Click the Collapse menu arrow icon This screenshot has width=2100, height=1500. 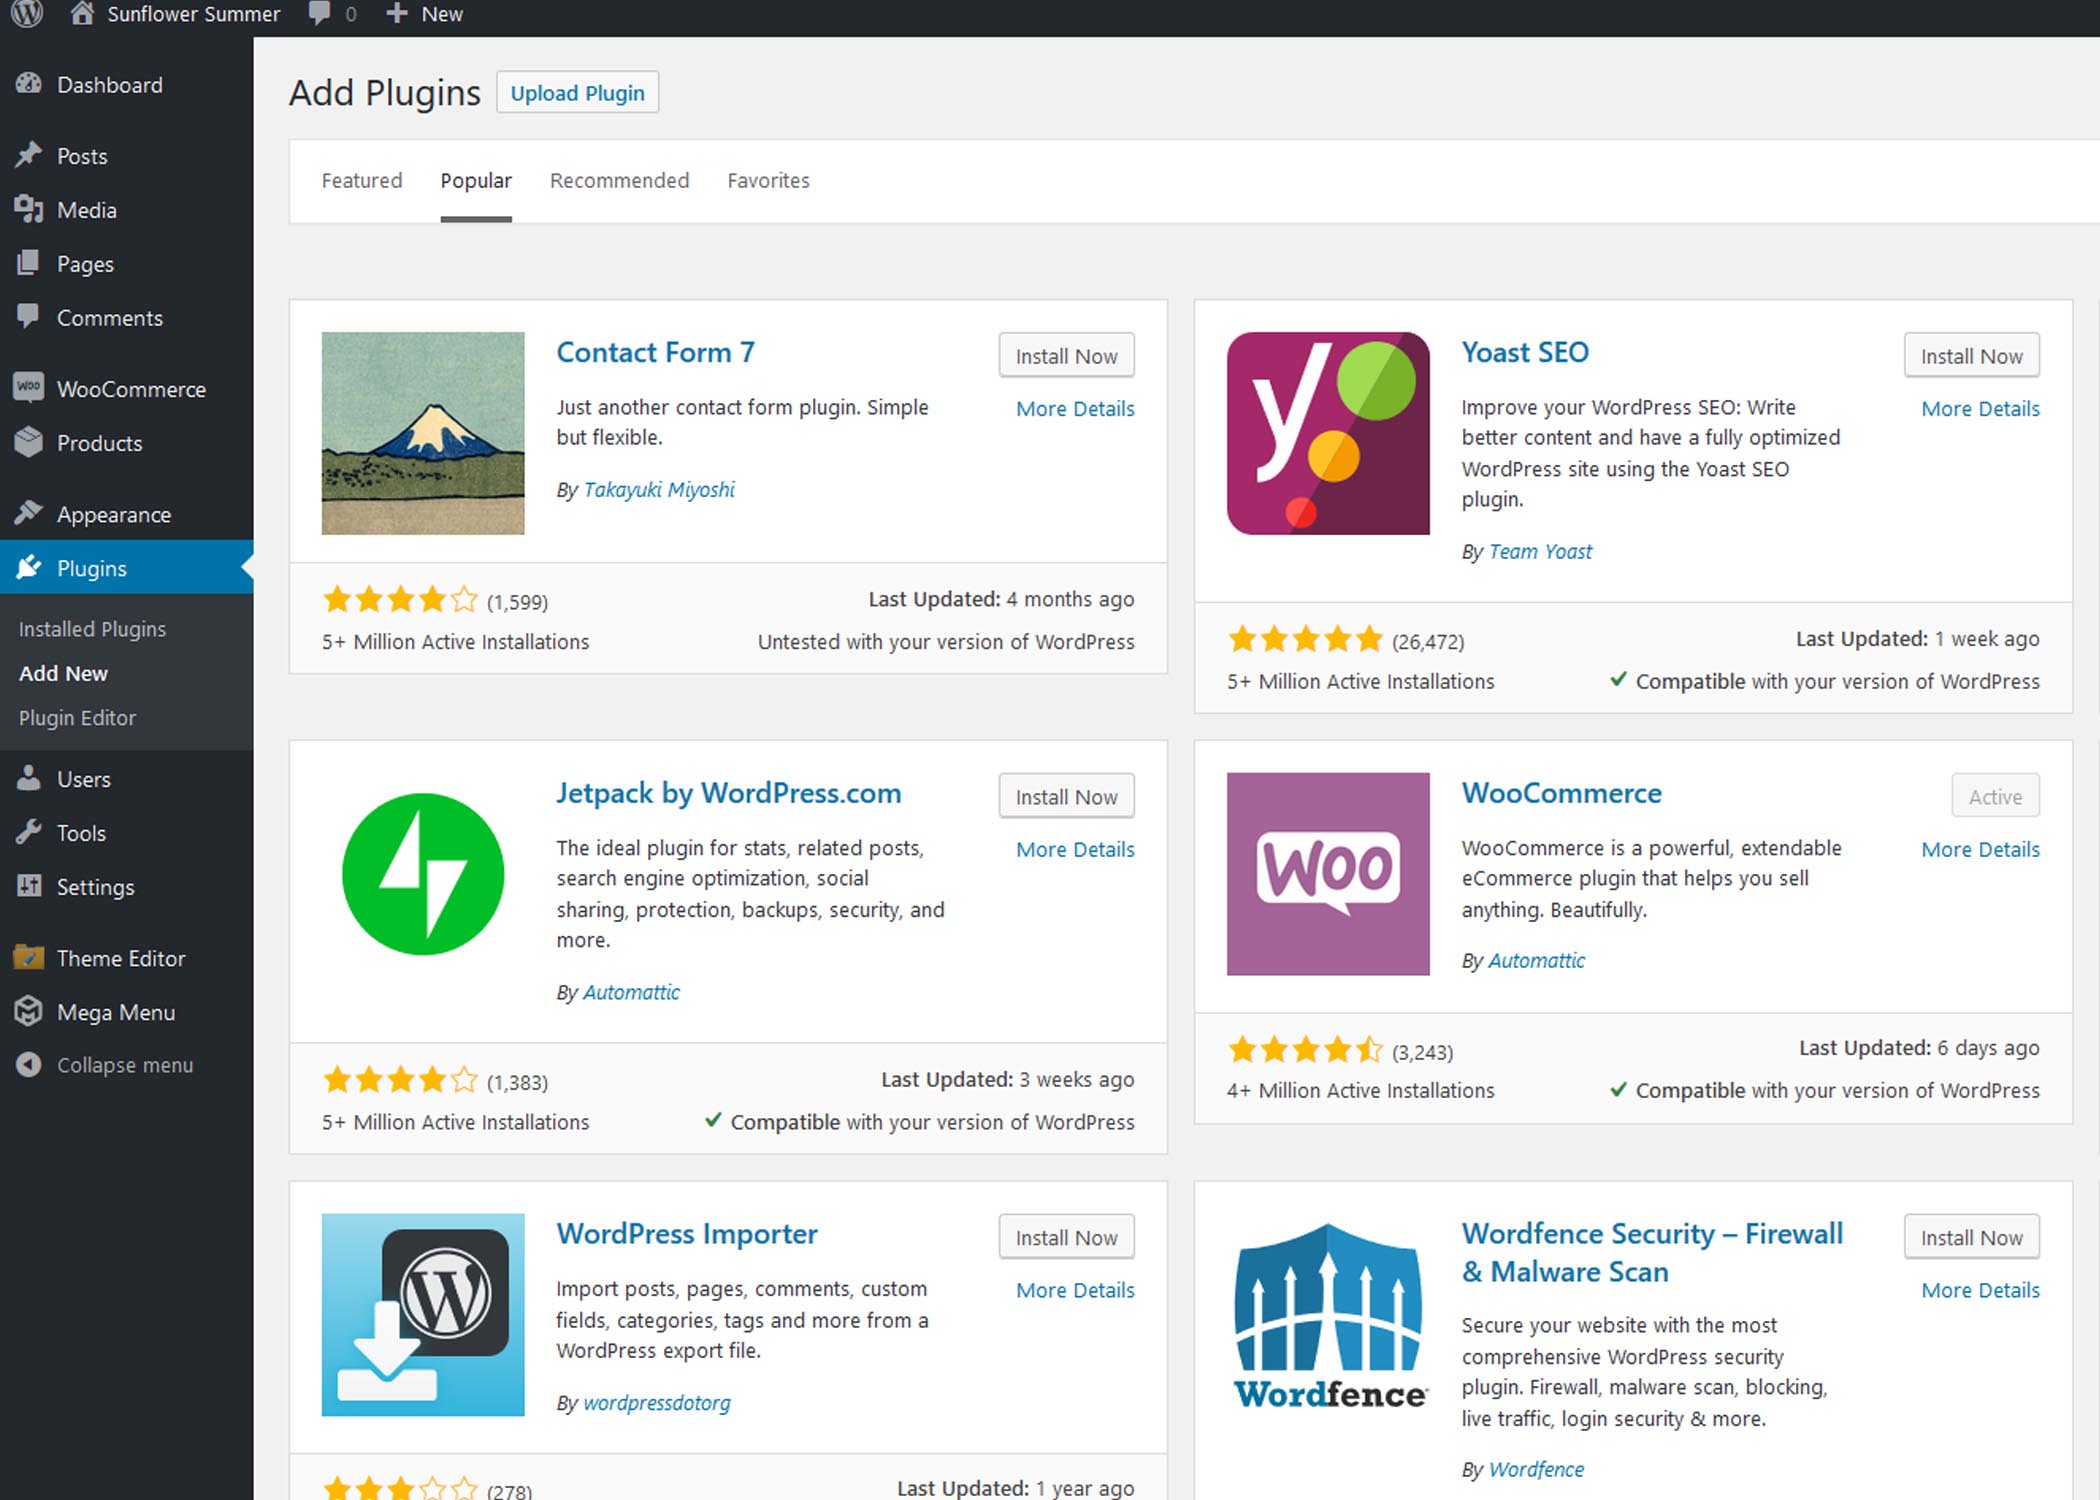29,1064
